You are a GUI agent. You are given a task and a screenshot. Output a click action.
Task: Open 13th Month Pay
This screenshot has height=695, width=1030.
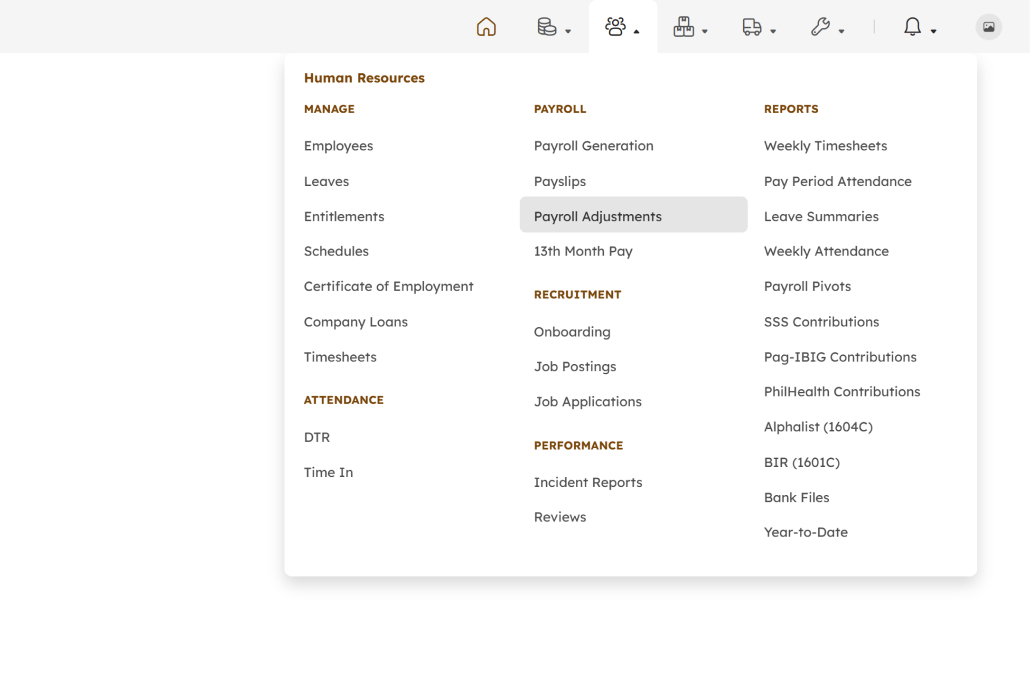click(583, 251)
